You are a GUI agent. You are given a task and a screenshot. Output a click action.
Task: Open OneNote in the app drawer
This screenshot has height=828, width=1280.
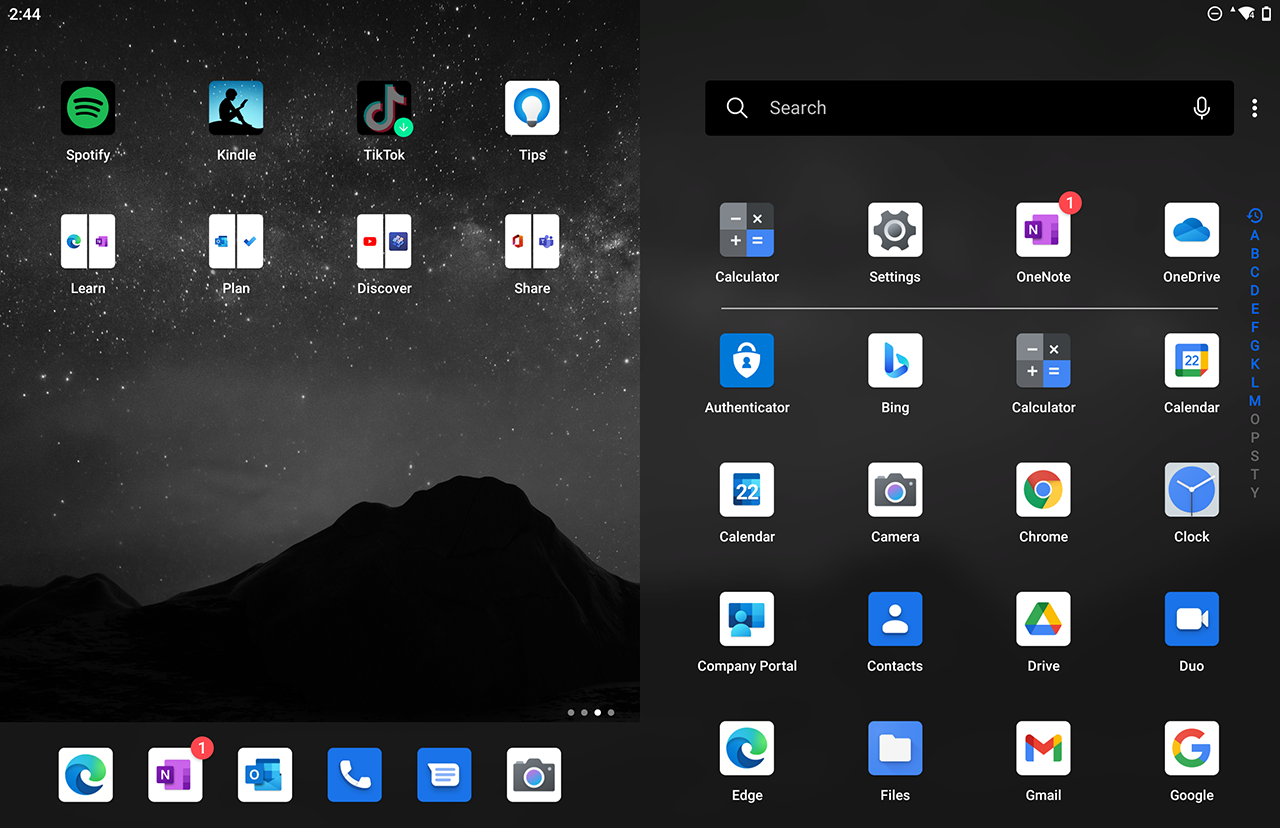1043,230
